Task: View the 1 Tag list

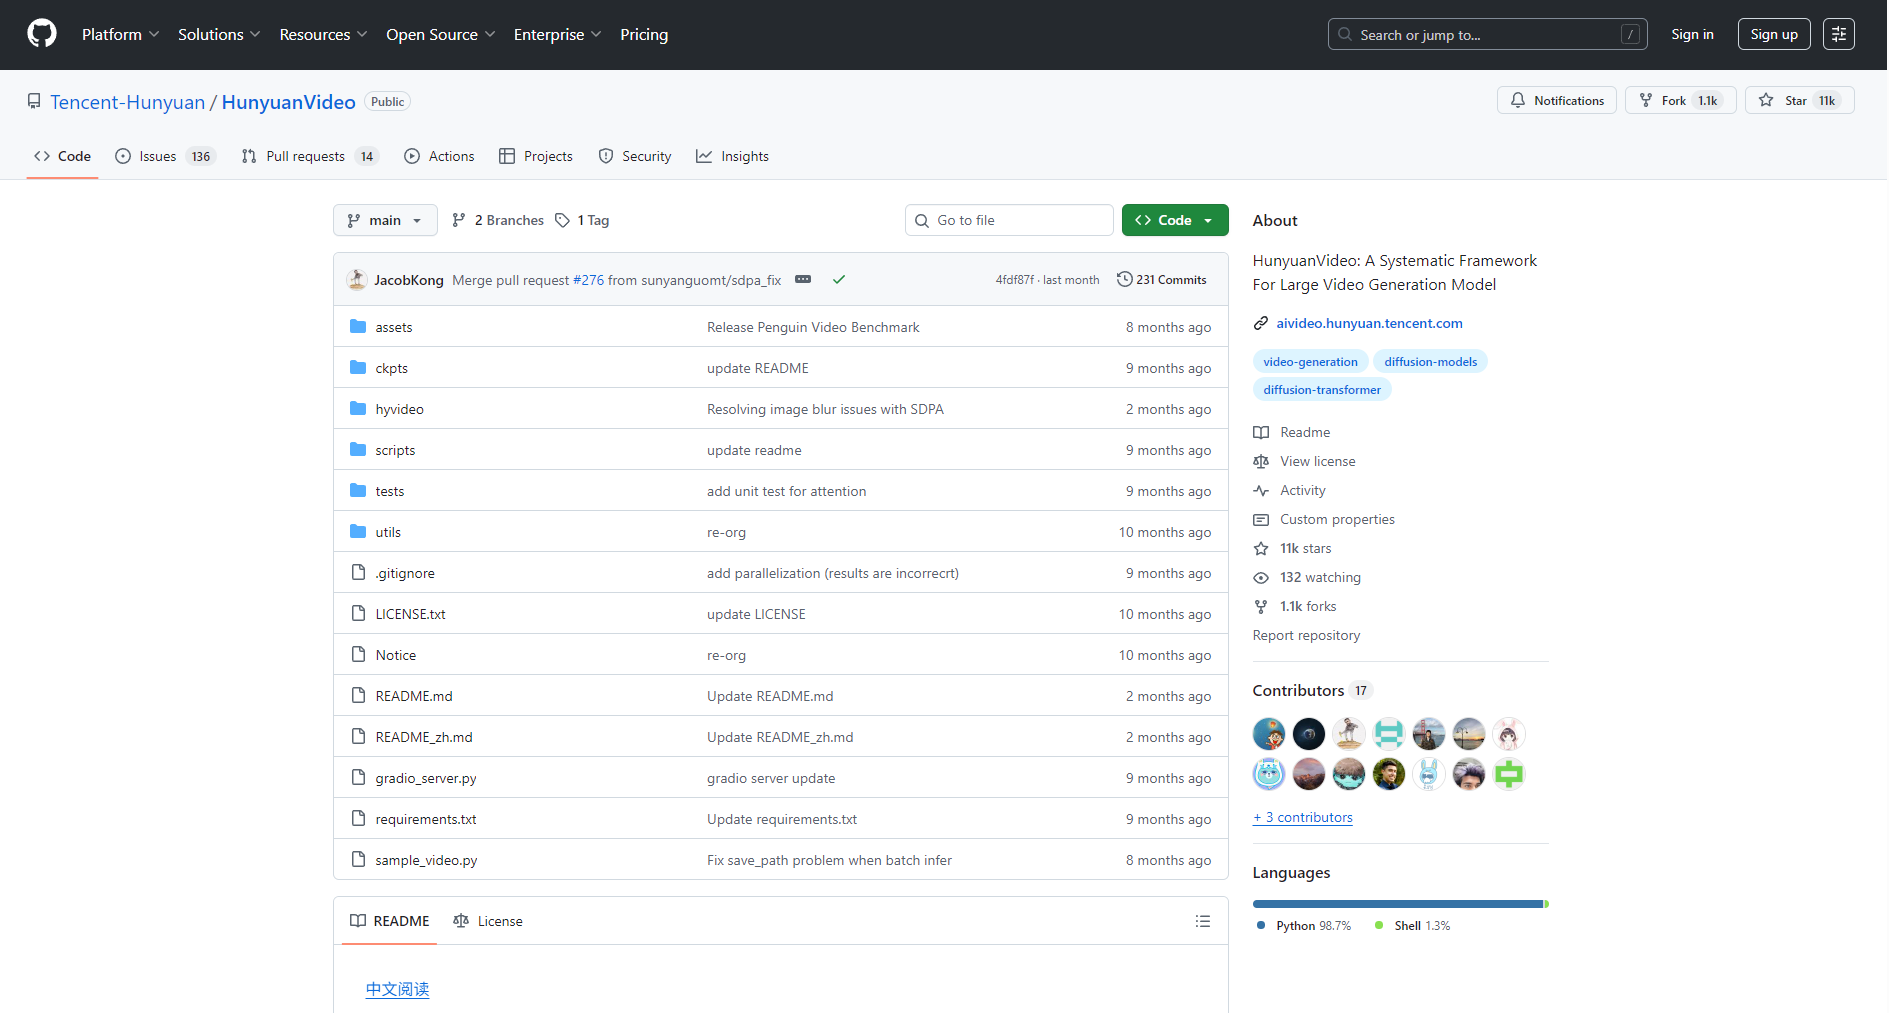Action: (582, 220)
